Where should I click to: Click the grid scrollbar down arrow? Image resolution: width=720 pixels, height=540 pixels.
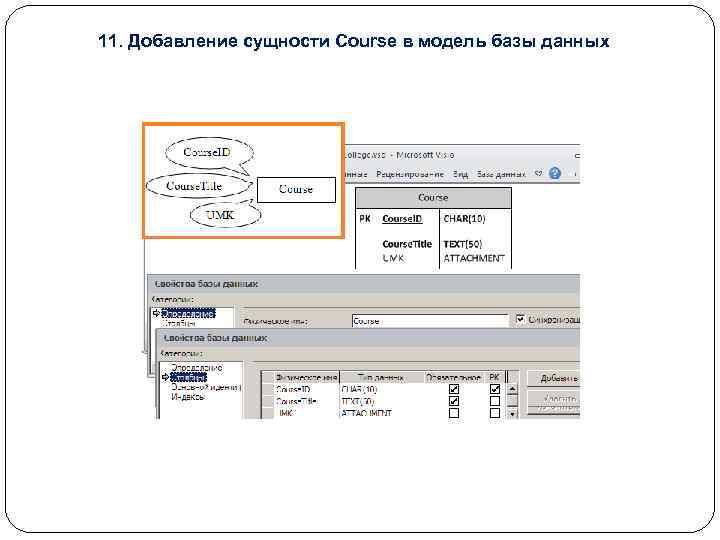(x=512, y=414)
